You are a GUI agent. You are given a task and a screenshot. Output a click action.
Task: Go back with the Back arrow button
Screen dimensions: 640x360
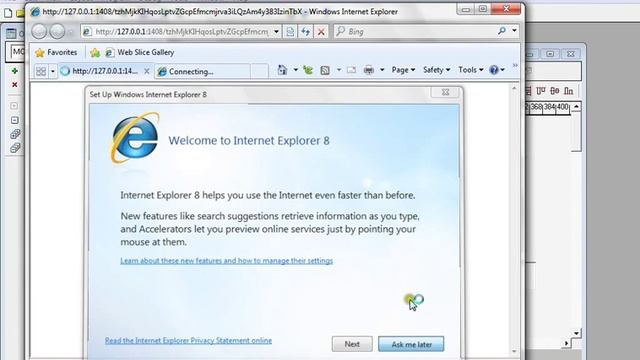[39, 31]
